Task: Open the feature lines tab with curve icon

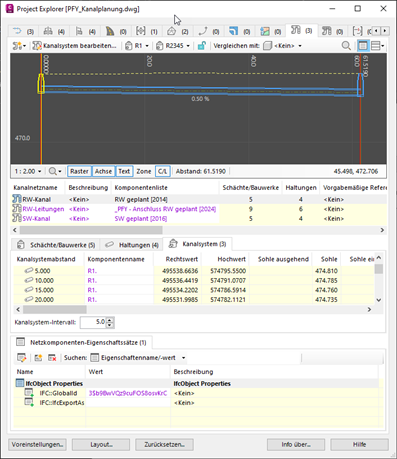Action: 208,32
